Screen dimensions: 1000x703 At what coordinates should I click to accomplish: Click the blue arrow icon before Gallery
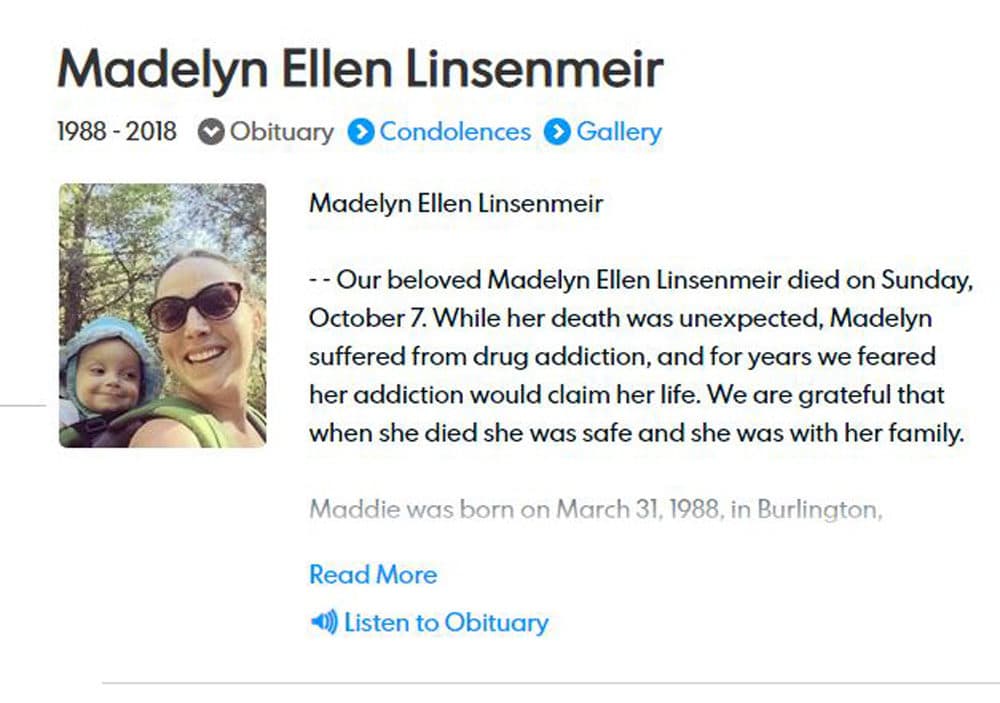point(558,132)
